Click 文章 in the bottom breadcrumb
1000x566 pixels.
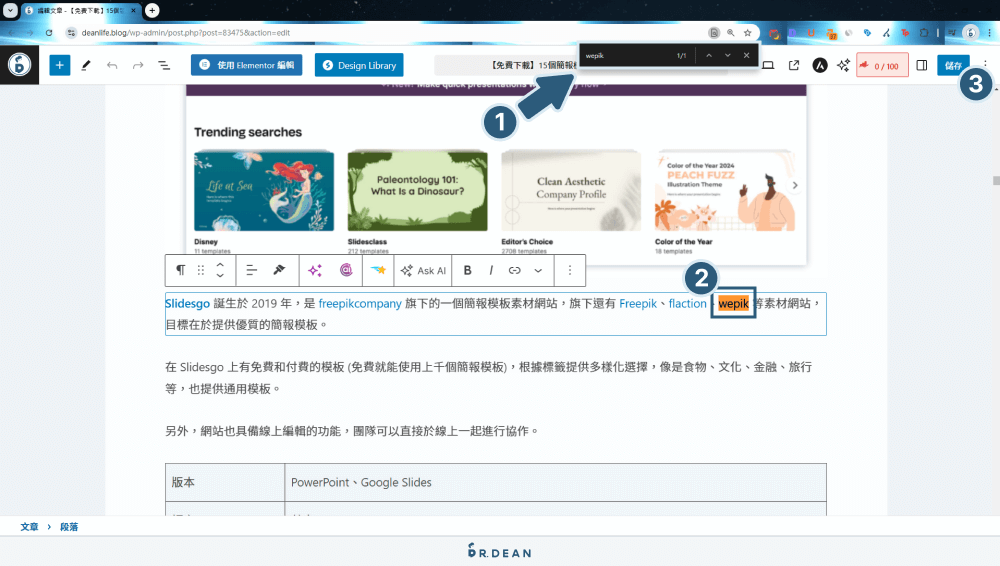pos(29,526)
